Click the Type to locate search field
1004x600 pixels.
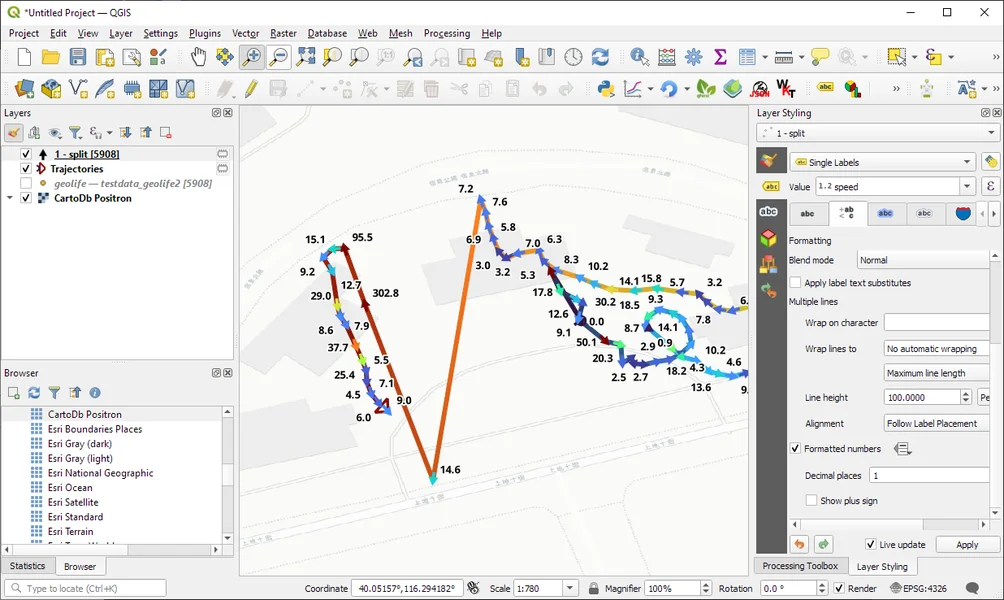86,588
